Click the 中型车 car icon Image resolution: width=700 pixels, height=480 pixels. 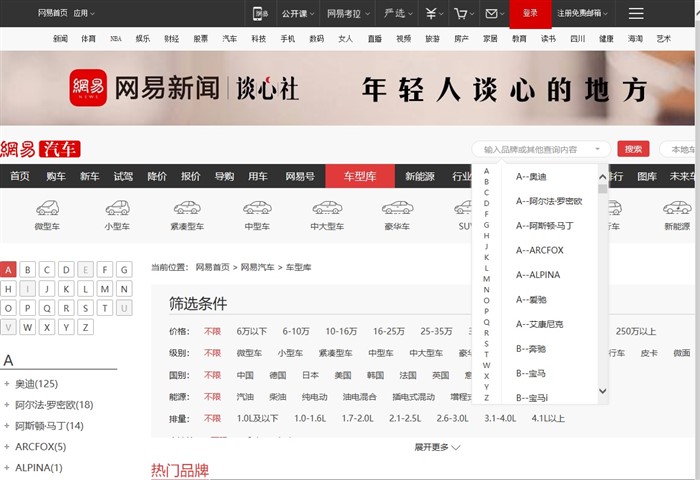pyautogui.click(x=257, y=208)
